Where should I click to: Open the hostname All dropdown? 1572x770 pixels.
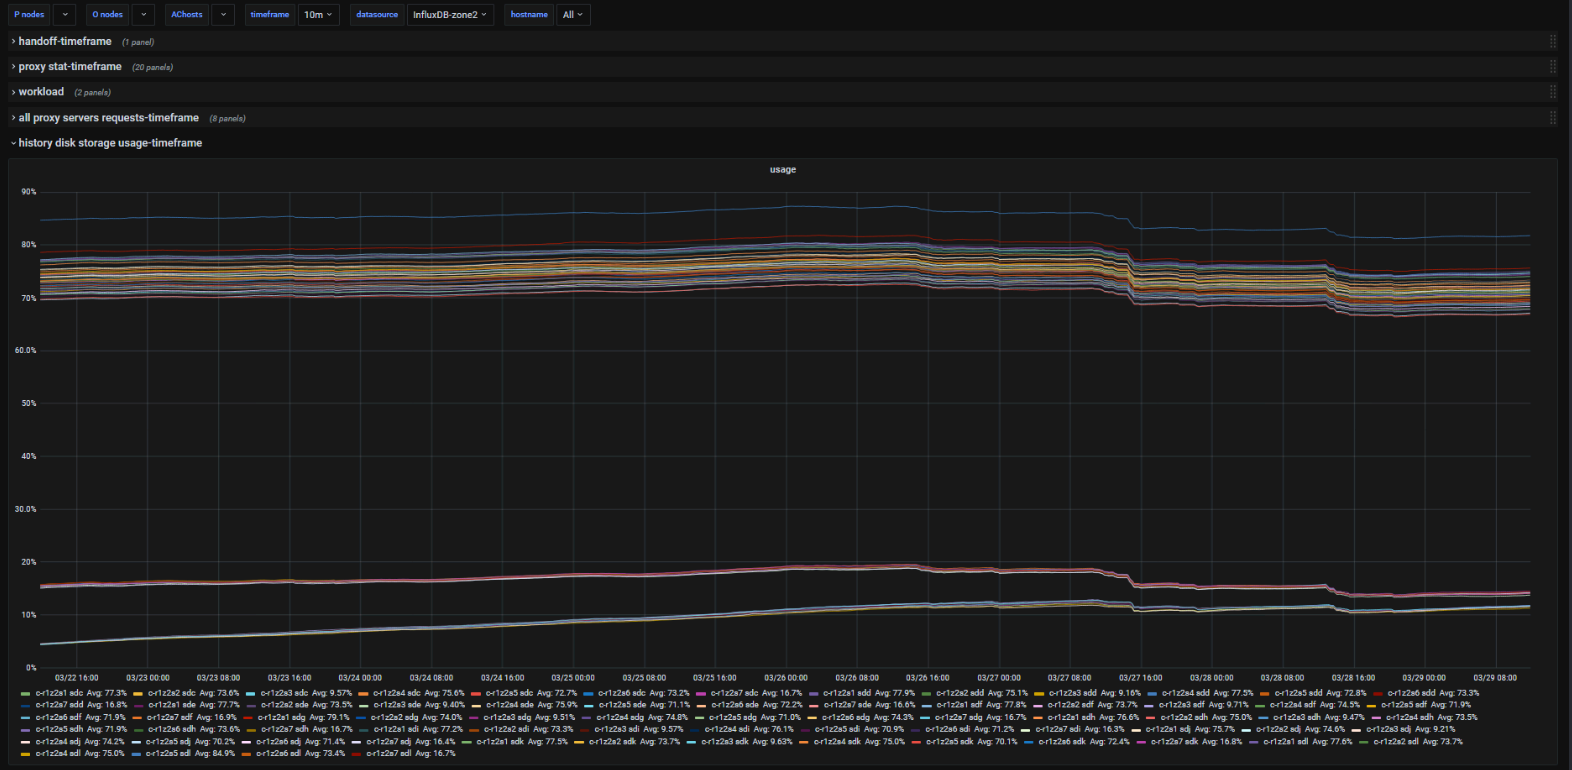[x=573, y=15]
